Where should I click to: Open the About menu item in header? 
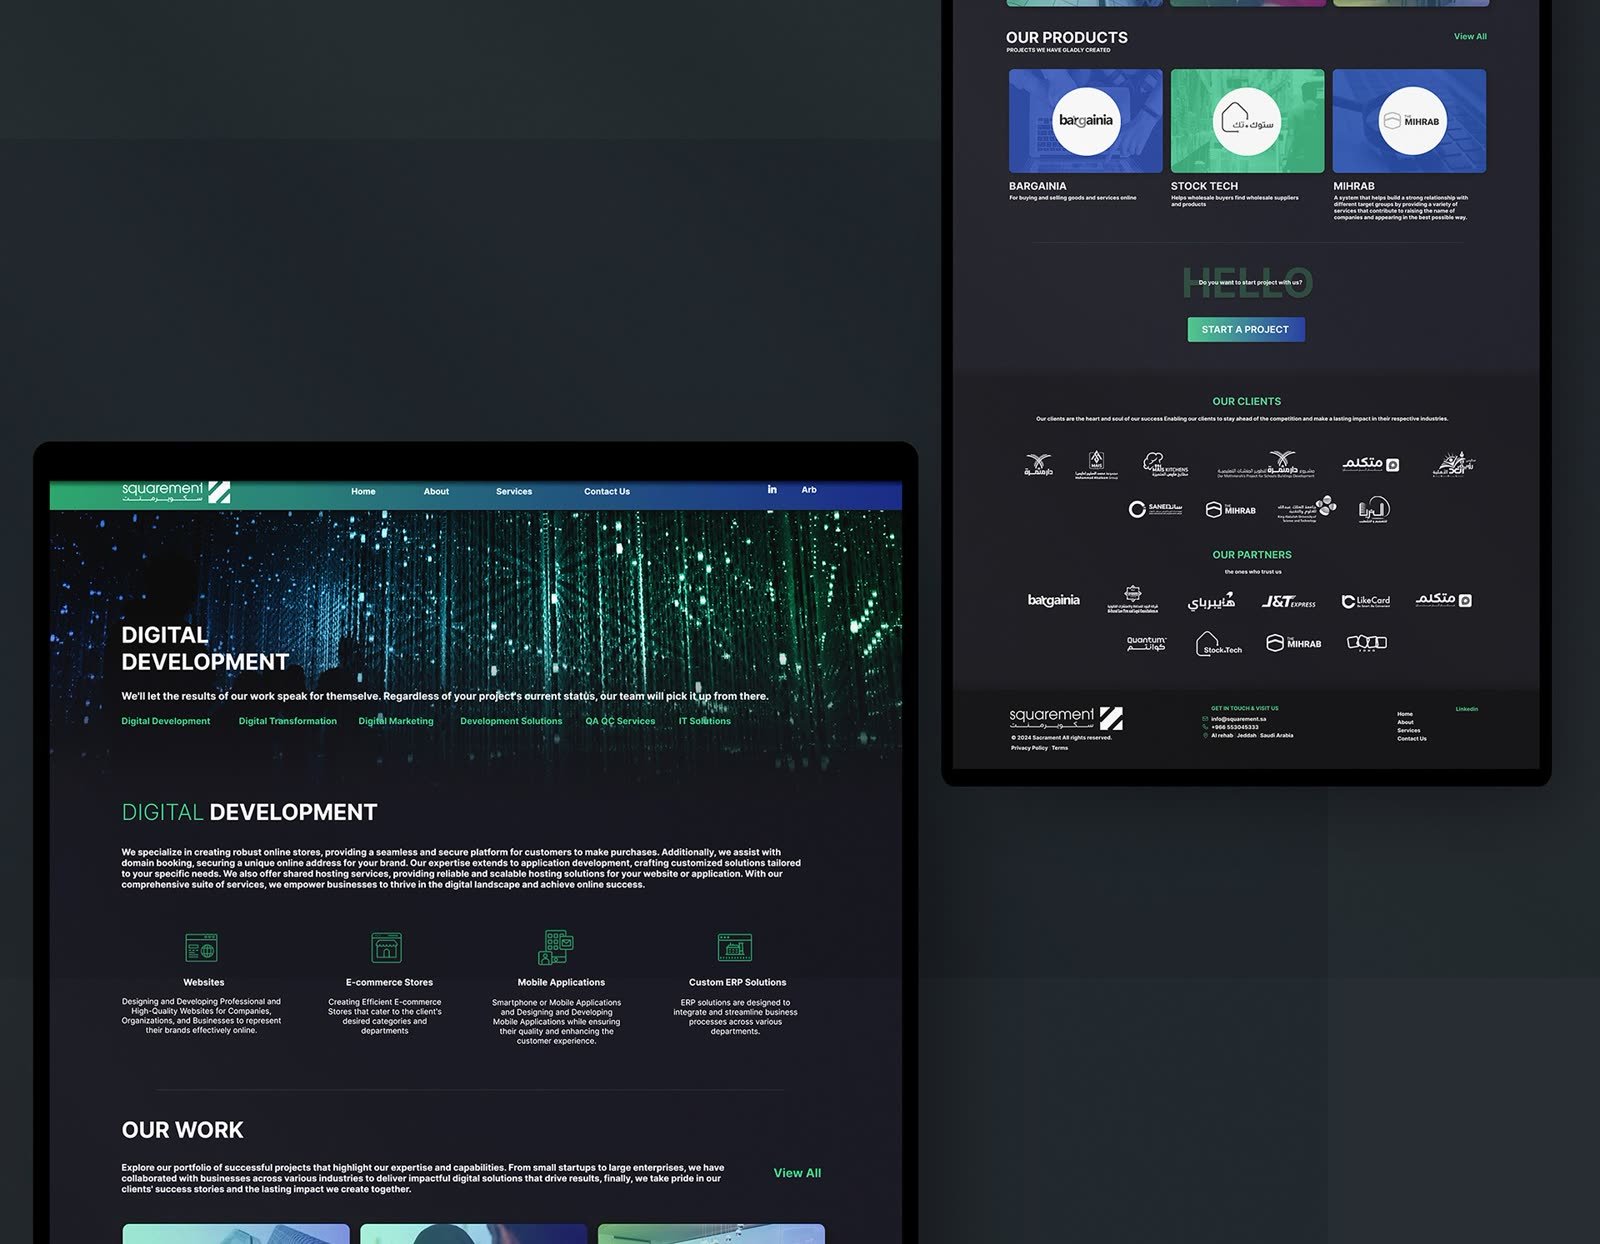point(436,491)
